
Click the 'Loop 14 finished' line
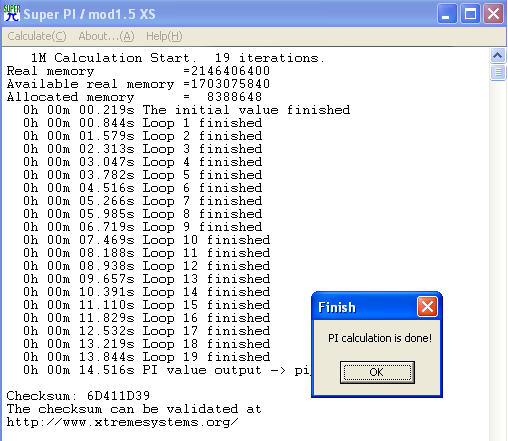click(146, 292)
